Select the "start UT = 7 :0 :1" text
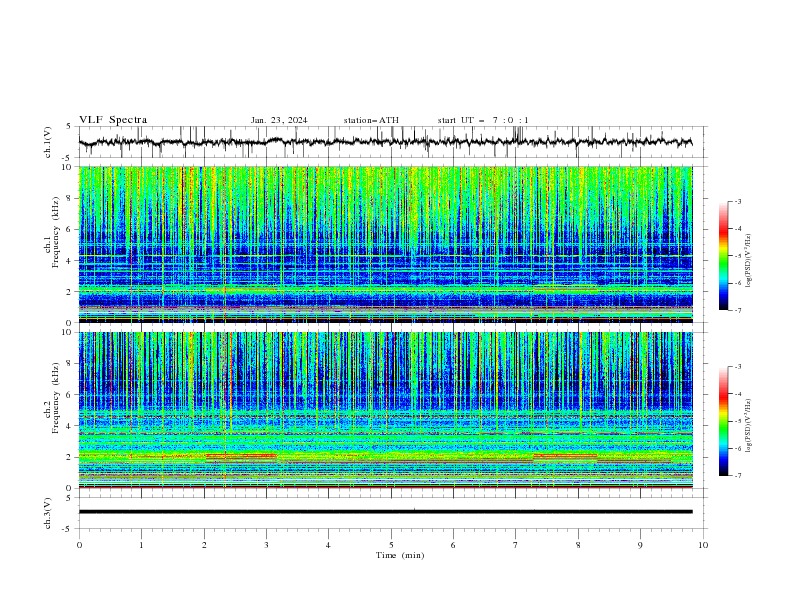792x612 pixels. click(483, 120)
